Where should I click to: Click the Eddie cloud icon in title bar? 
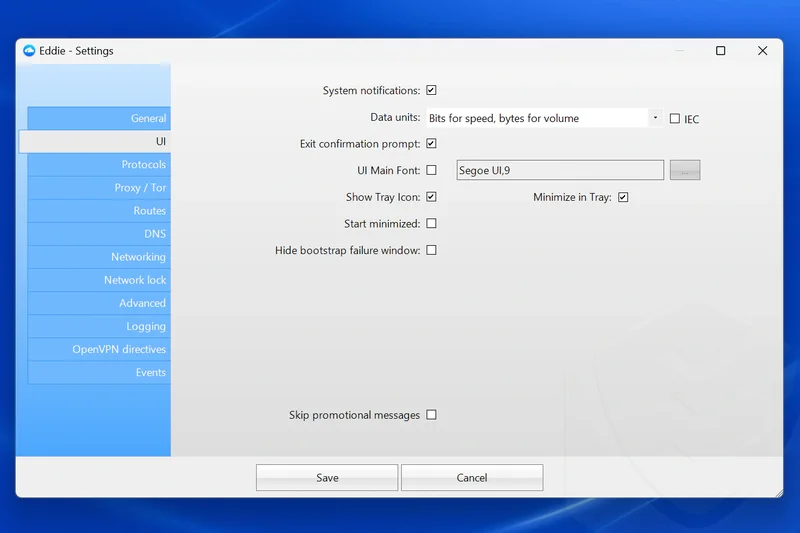(x=29, y=51)
